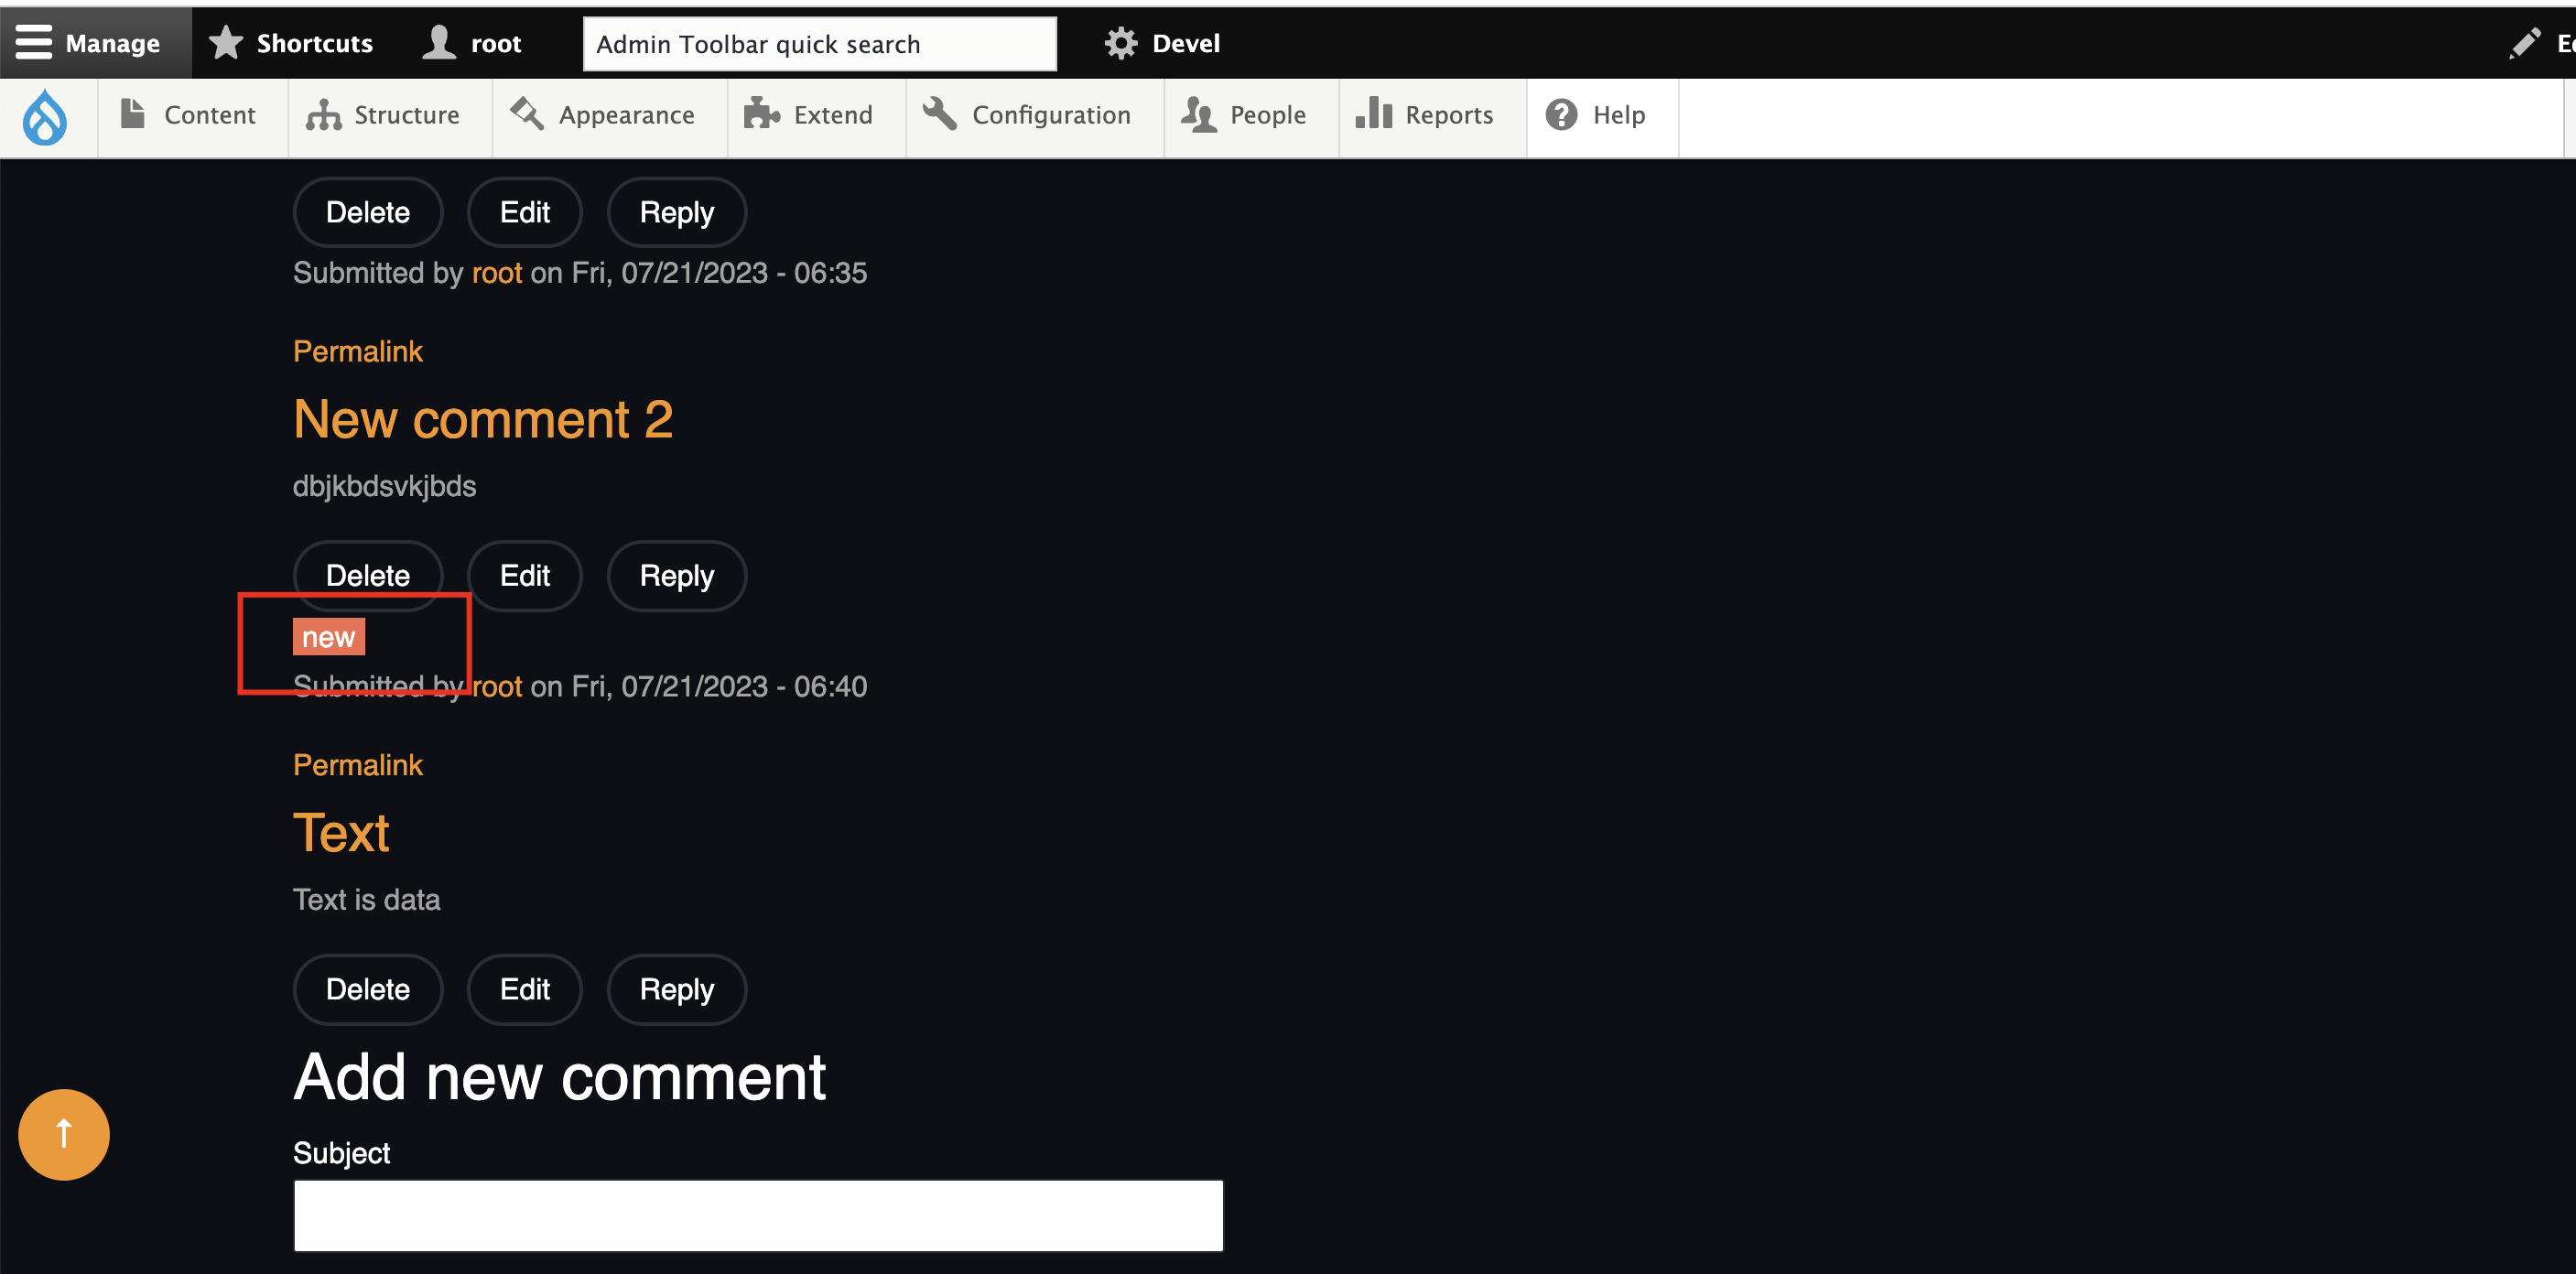Click the Drupal drop logo icon
The width and height of the screenshot is (2576, 1274).
coord(45,117)
